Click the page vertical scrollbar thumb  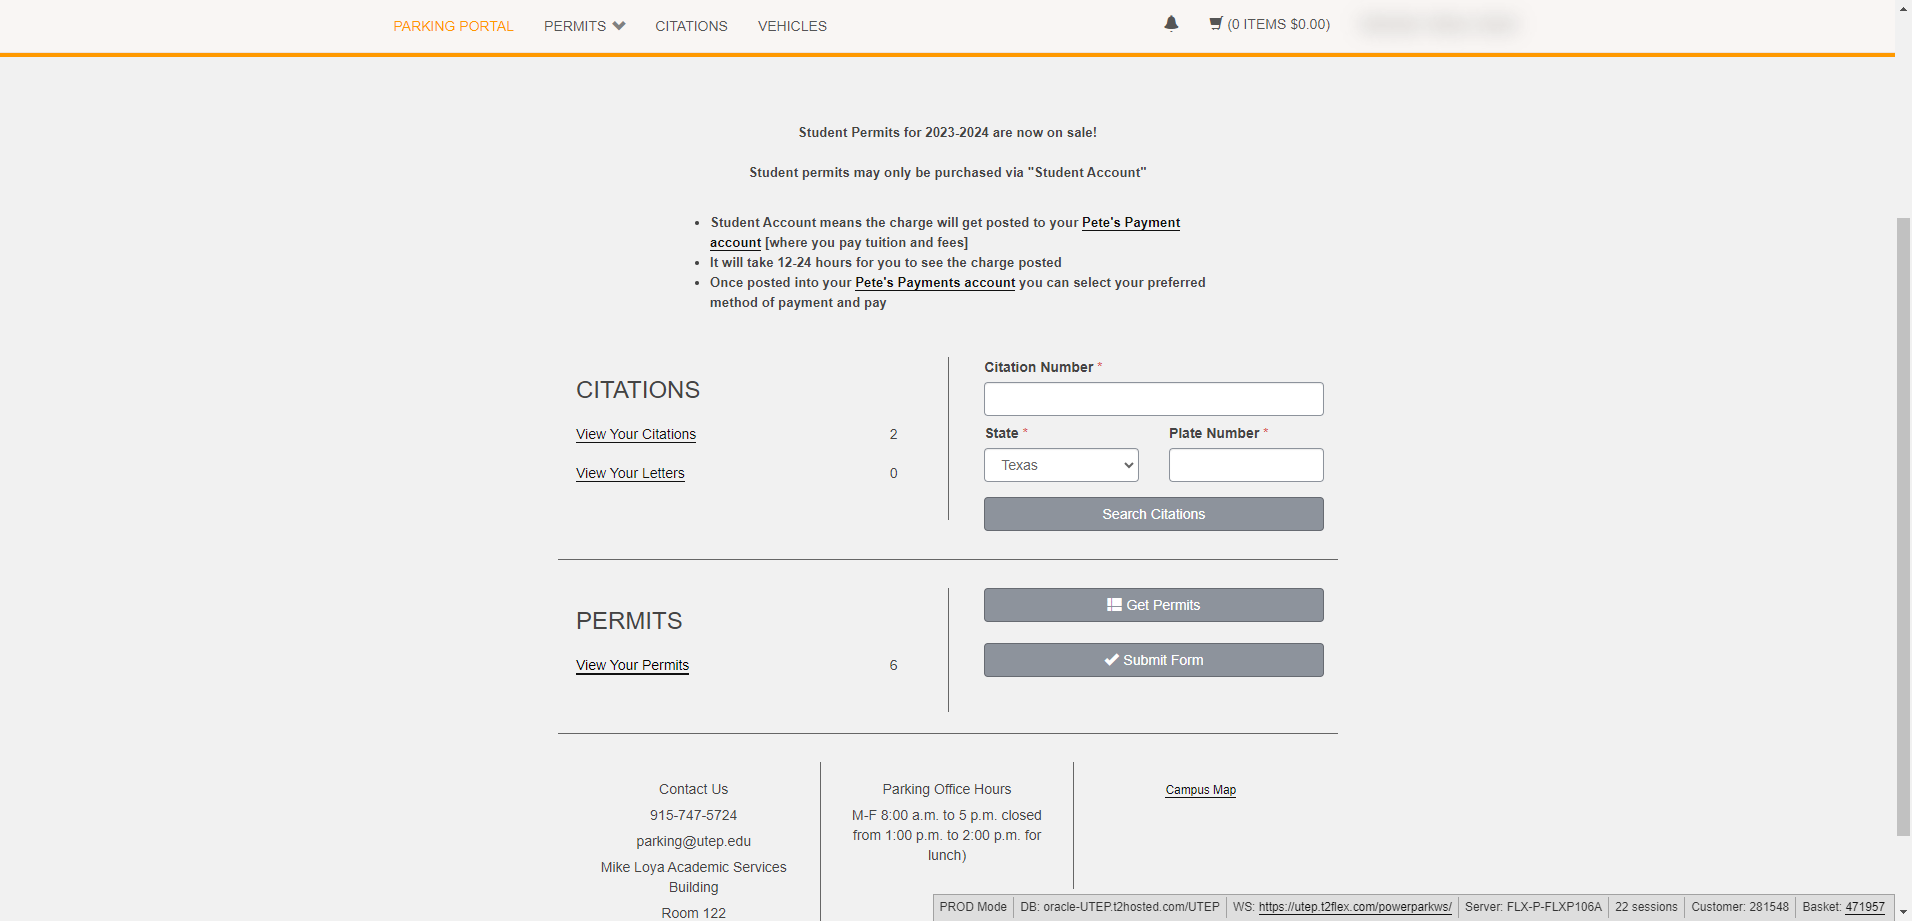coord(1903,525)
